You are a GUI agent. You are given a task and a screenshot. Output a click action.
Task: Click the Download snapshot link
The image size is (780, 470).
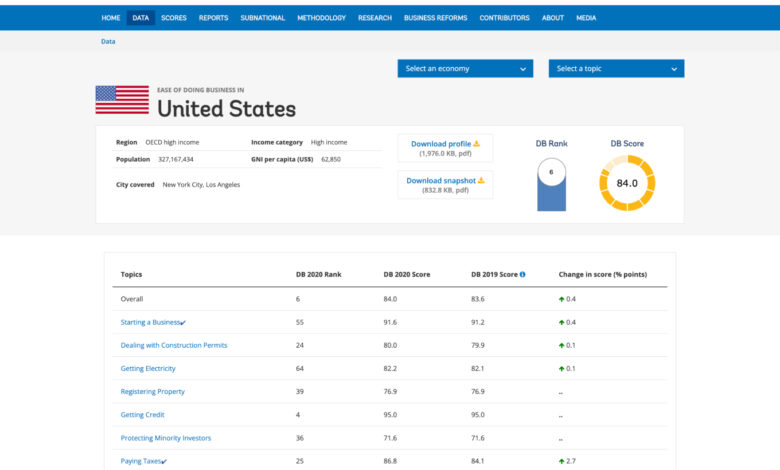point(441,181)
